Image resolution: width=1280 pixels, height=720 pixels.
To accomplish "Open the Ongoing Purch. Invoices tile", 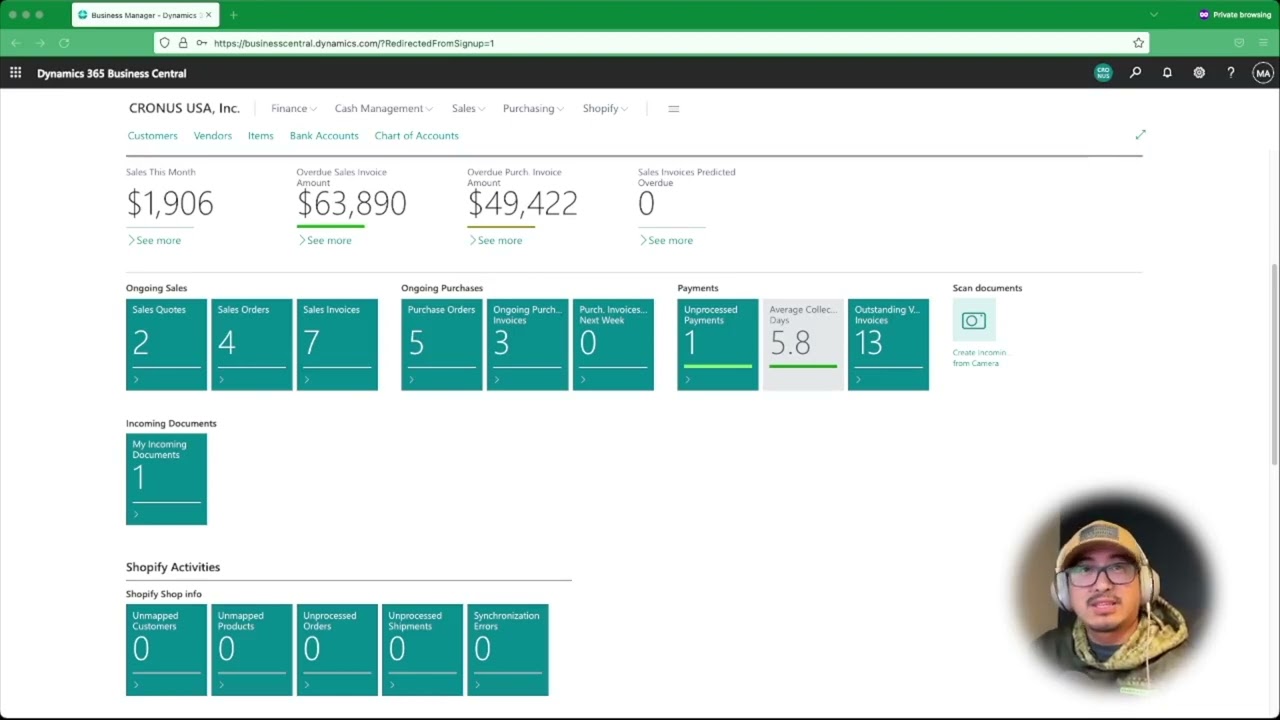I will tap(527, 344).
